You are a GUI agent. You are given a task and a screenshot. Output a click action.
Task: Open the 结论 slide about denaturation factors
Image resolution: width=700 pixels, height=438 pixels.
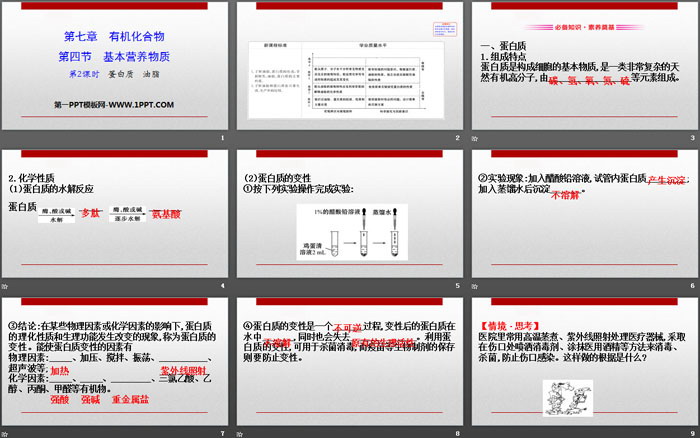115,365
